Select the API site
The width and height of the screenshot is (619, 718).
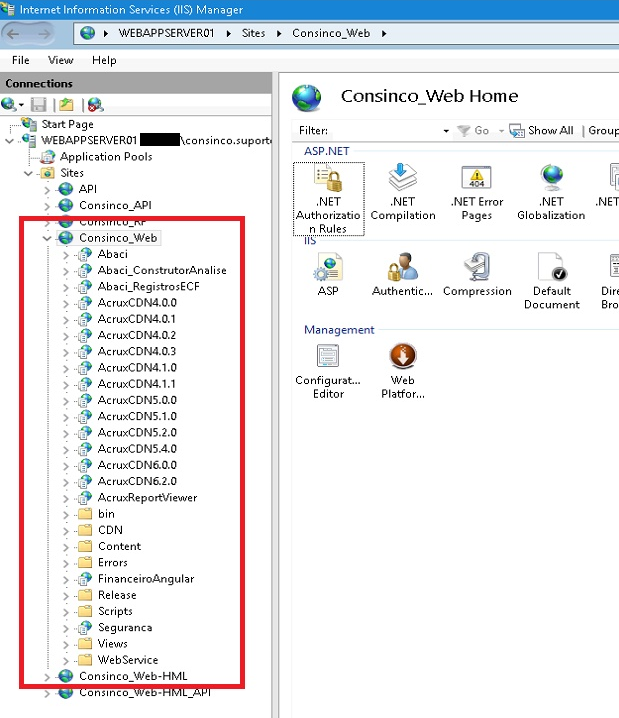pyautogui.click(x=87, y=189)
